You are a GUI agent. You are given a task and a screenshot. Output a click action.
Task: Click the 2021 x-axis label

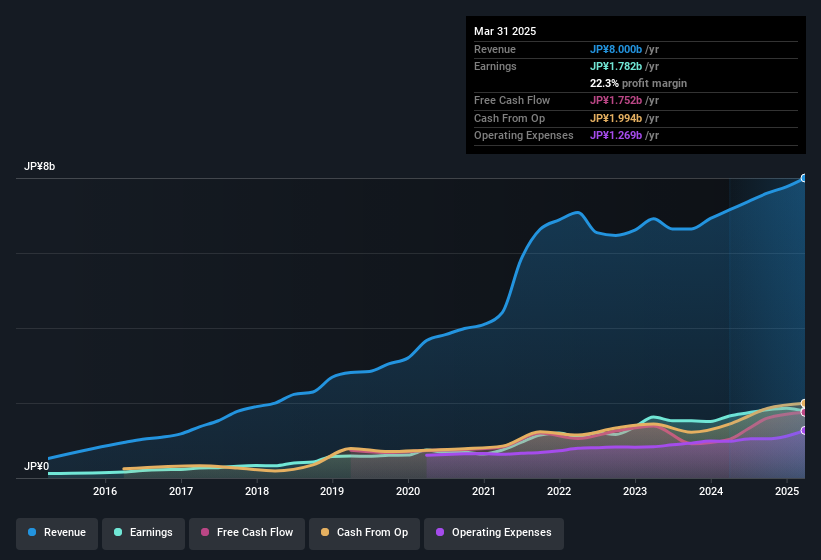pos(484,491)
